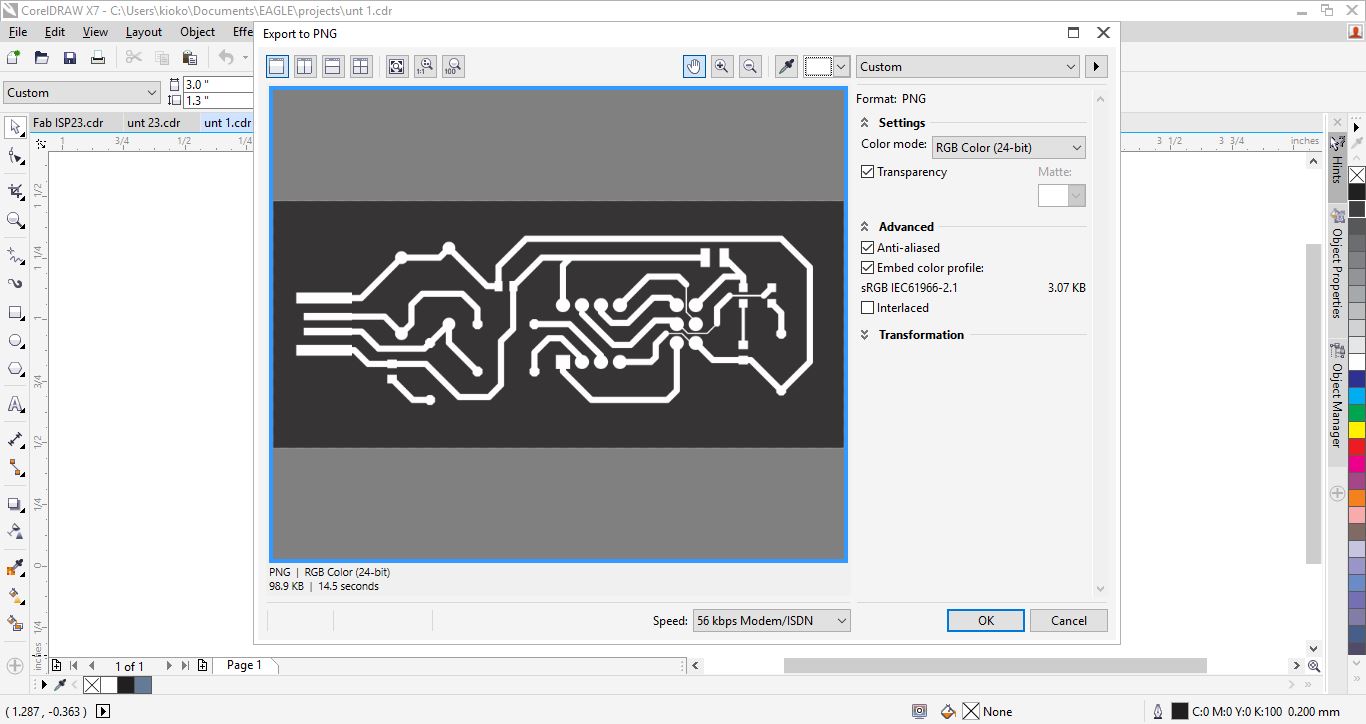Click the zoom to fit preview icon

(x=397, y=67)
